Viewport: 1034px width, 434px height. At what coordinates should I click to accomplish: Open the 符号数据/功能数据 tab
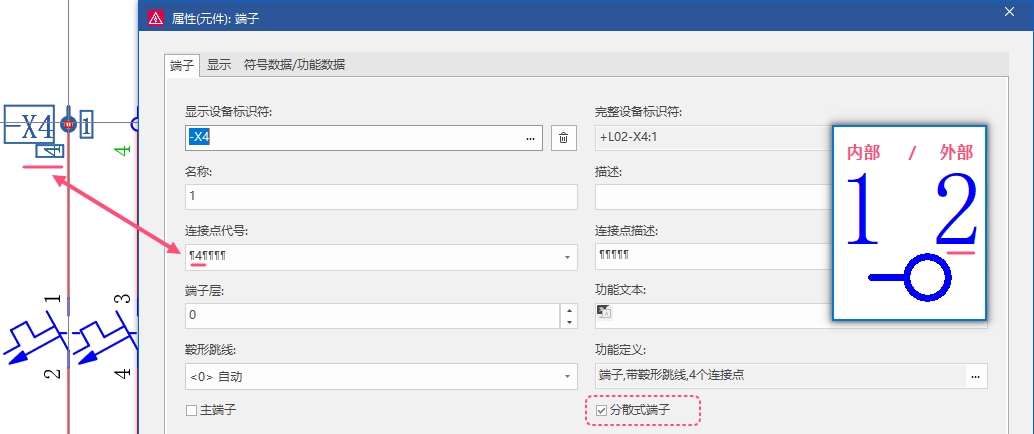pyautogui.click(x=294, y=65)
